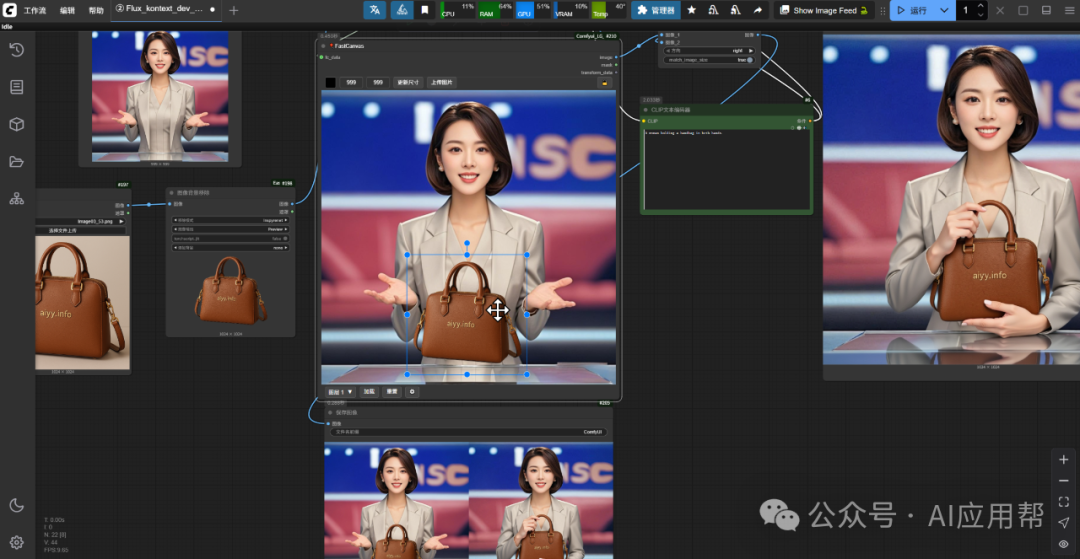The image size is (1080, 559).
Task: Change direction value right arrow
Action: (x=751, y=51)
